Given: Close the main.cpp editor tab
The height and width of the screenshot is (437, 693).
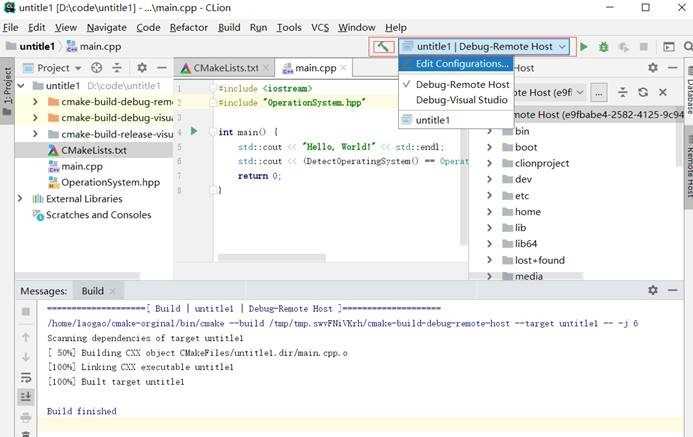Looking at the screenshot, I should 343,68.
